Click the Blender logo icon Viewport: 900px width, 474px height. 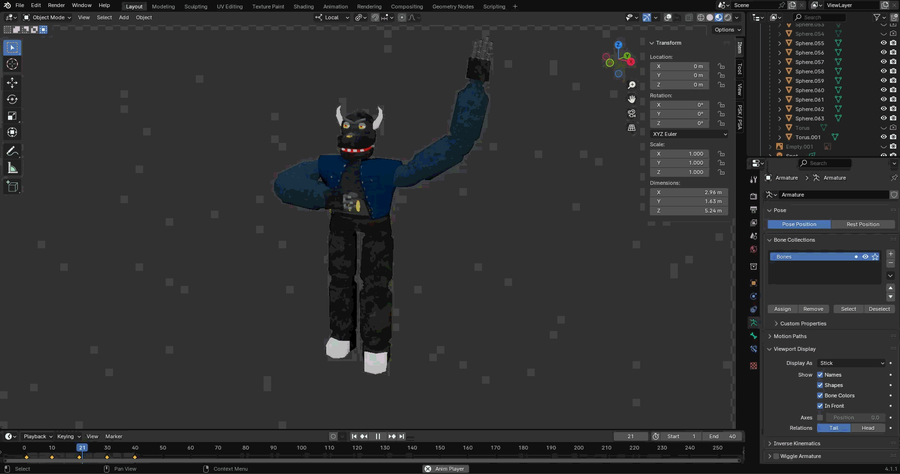[7, 5]
